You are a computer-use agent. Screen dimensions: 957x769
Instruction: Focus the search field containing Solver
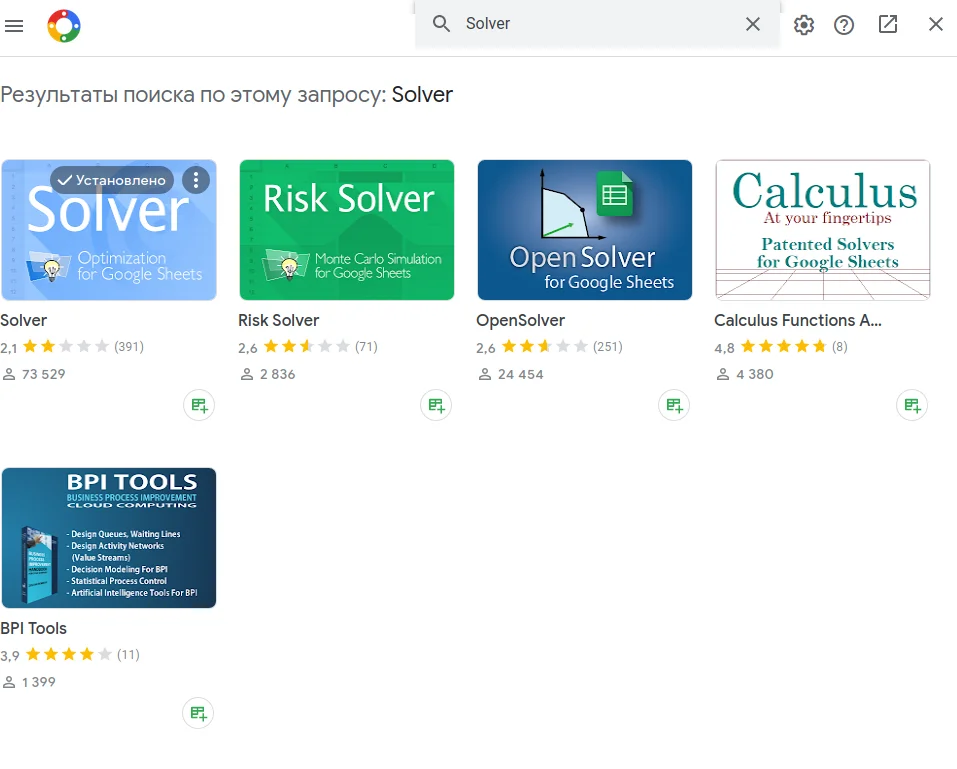point(597,24)
